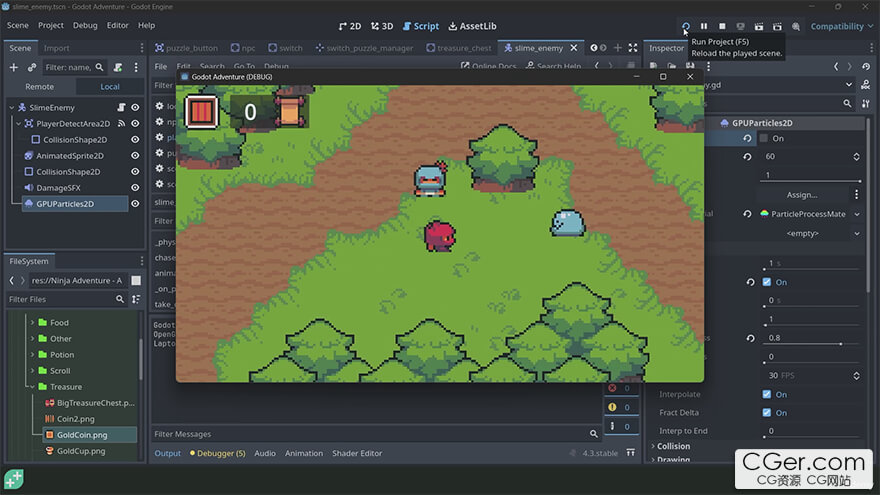Sort files icon in FileSystem dock
This screenshot has height=495, width=880.
[136, 299]
